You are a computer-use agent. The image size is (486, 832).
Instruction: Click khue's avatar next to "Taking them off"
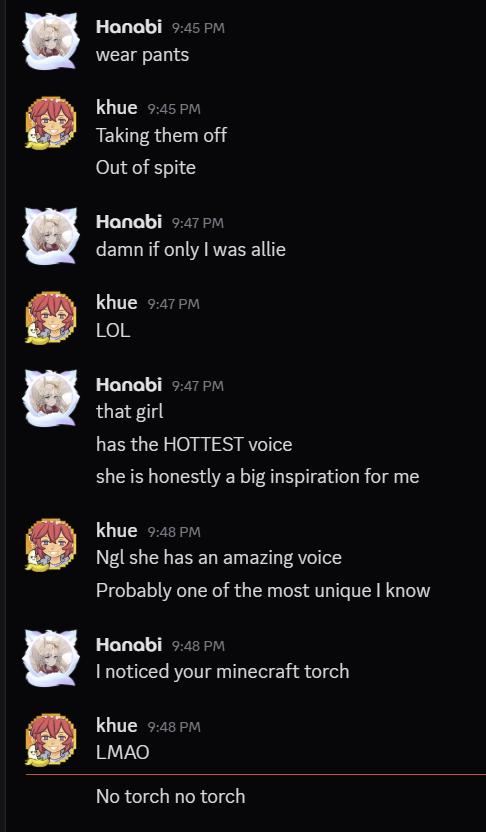point(51,123)
